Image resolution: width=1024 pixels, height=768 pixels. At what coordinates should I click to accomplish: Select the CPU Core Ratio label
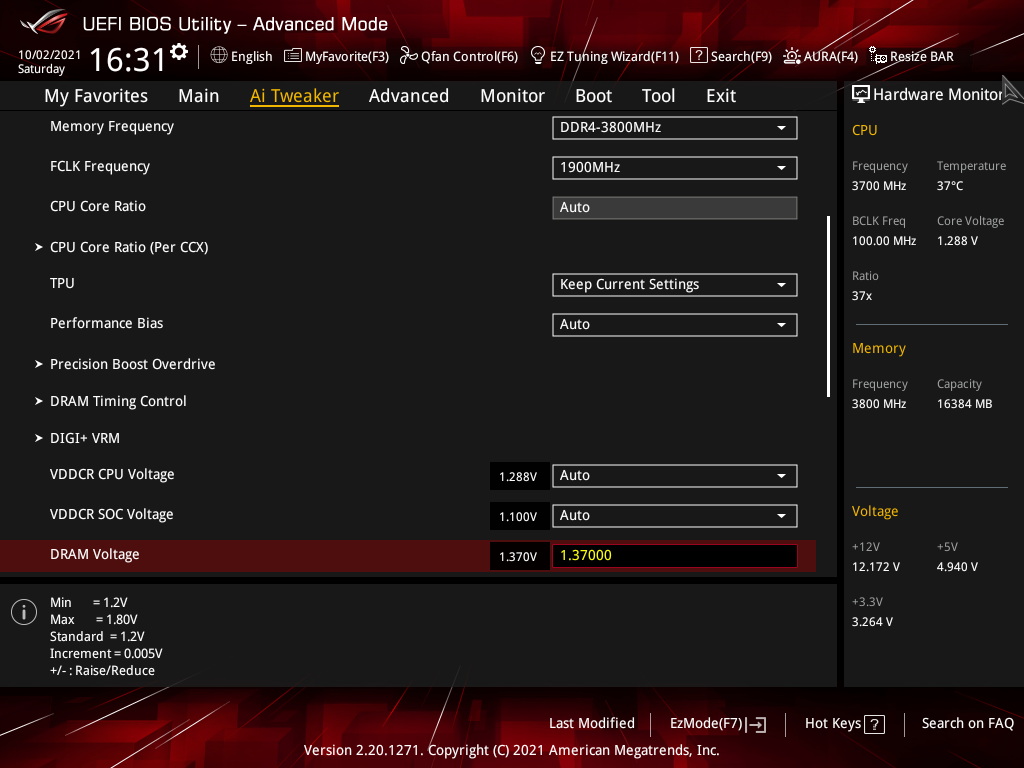pos(98,206)
